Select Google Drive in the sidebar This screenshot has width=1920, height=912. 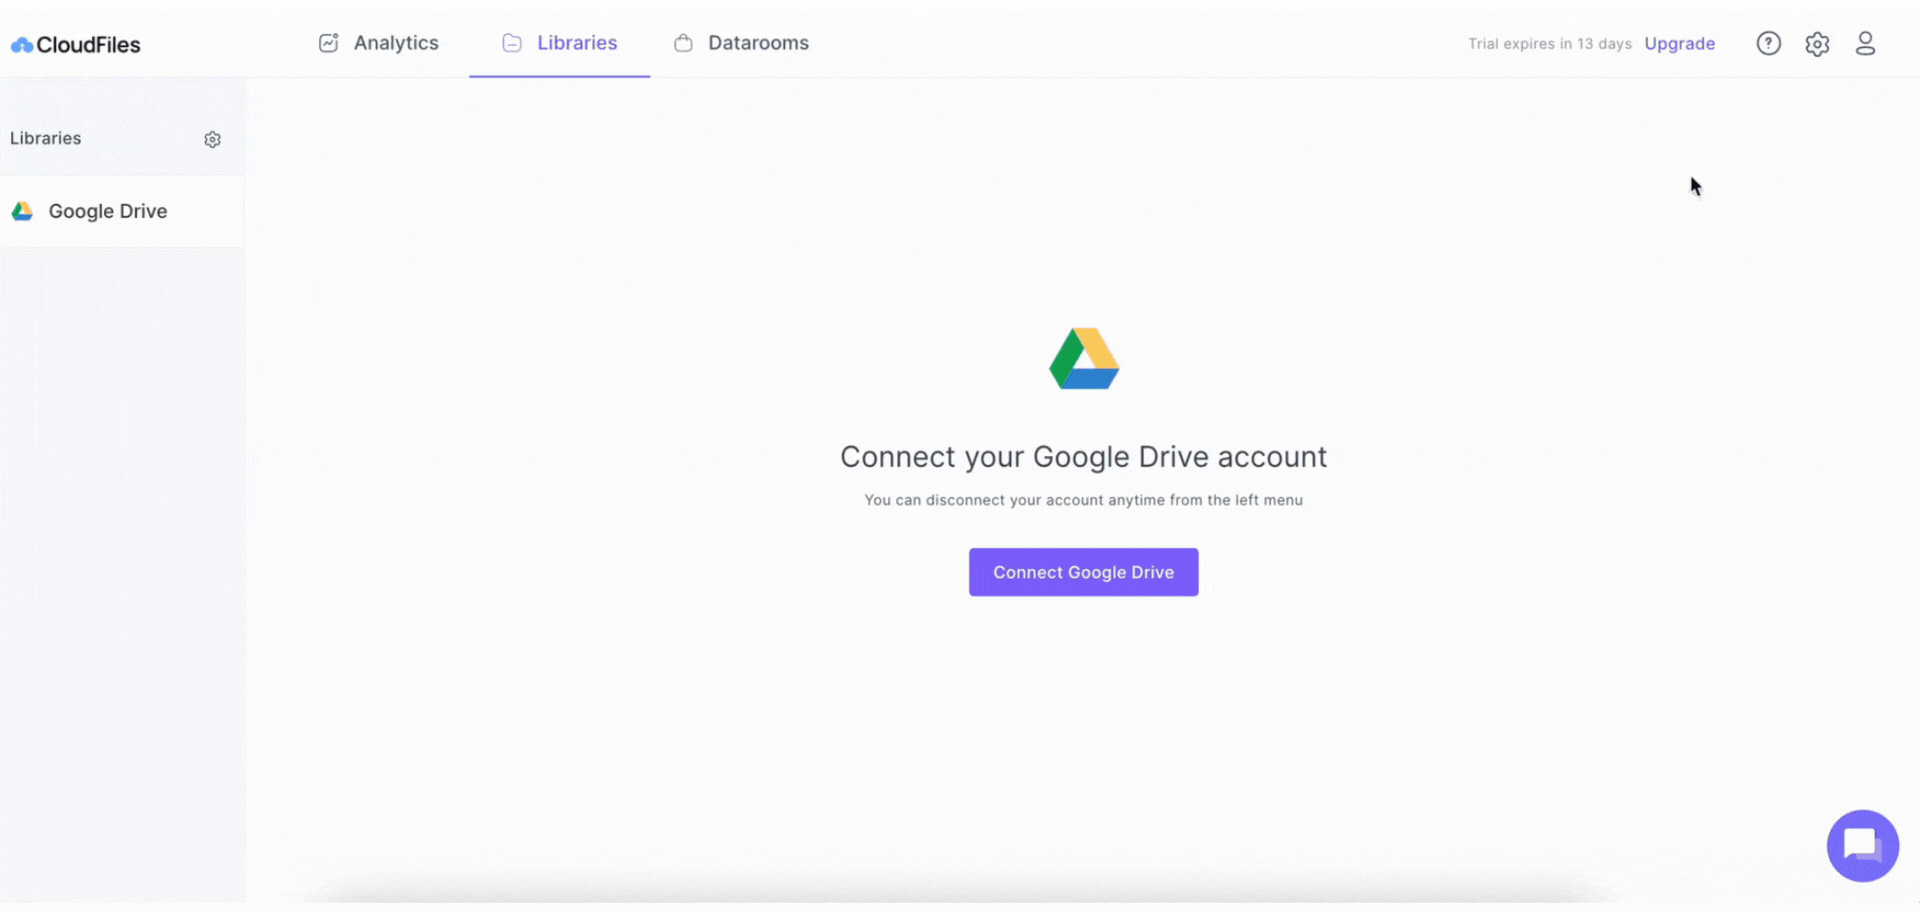pyautogui.click(x=121, y=211)
